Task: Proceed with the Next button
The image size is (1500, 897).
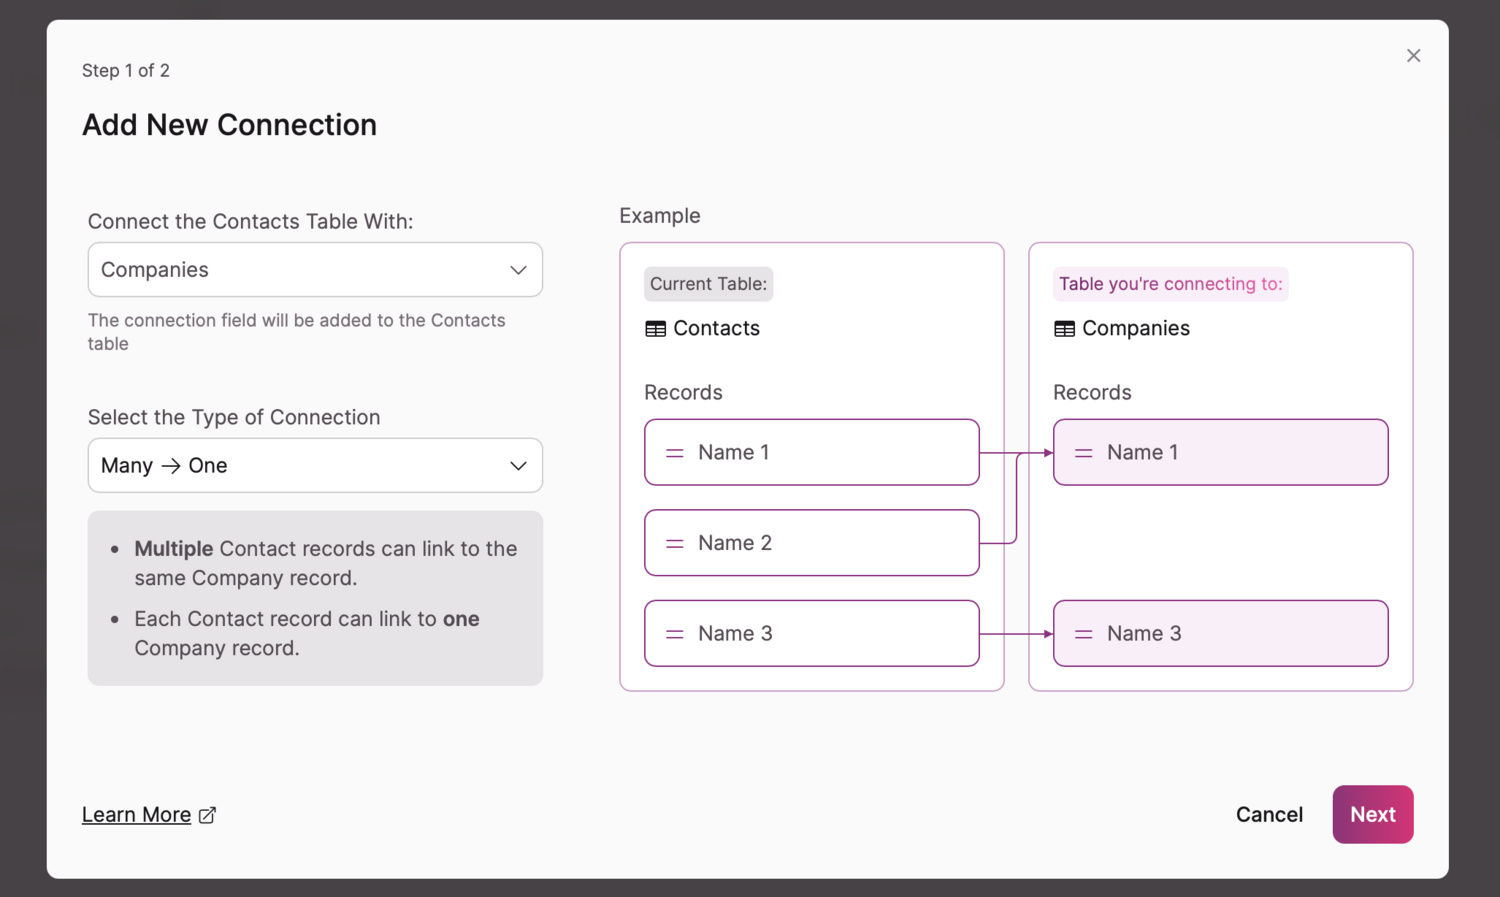Action: pos(1372,814)
